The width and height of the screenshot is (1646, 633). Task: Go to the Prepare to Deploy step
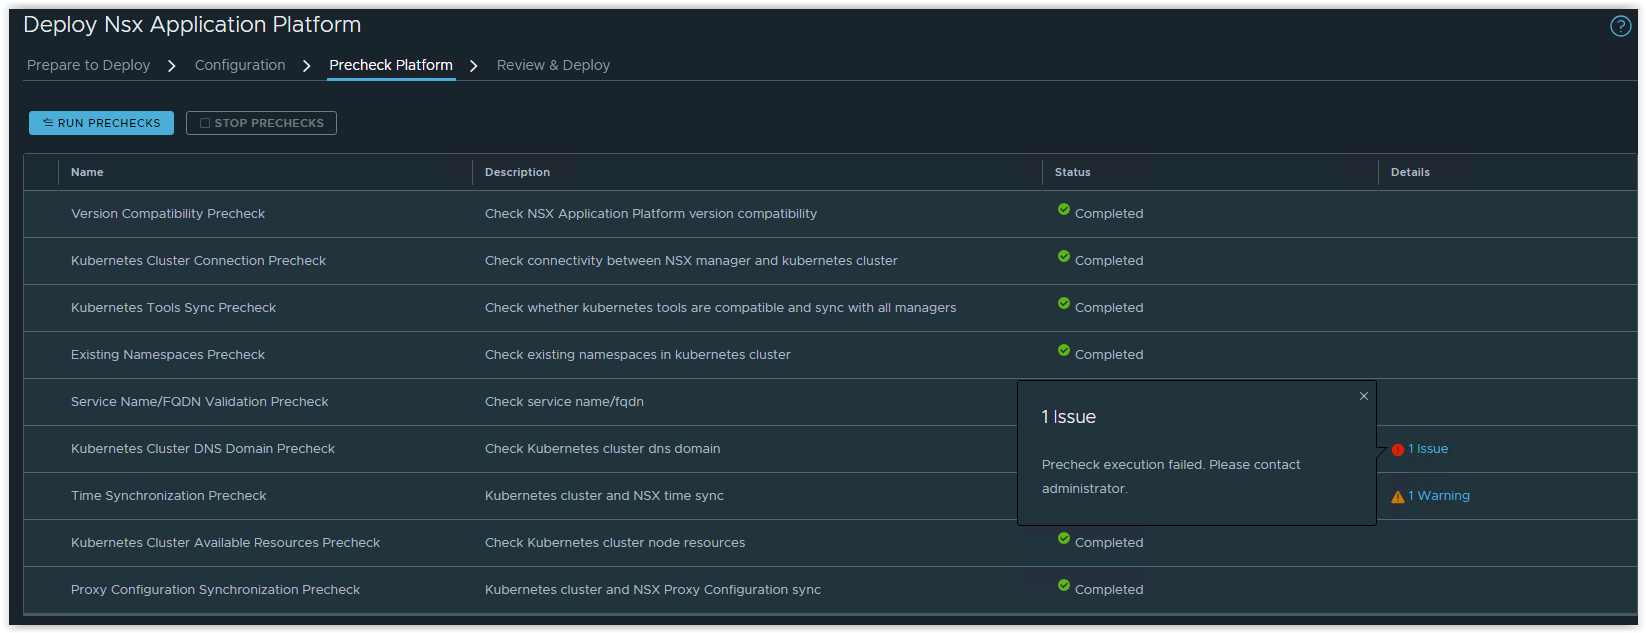tap(88, 65)
